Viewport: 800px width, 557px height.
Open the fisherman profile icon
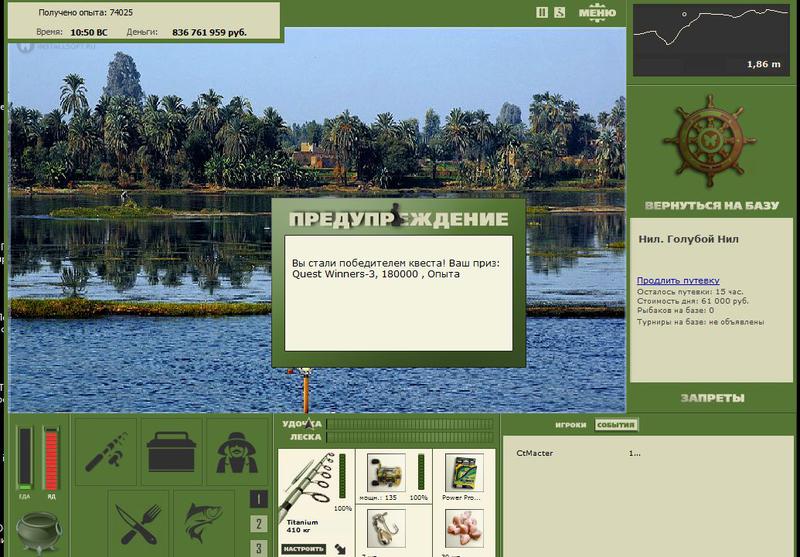tap(237, 452)
